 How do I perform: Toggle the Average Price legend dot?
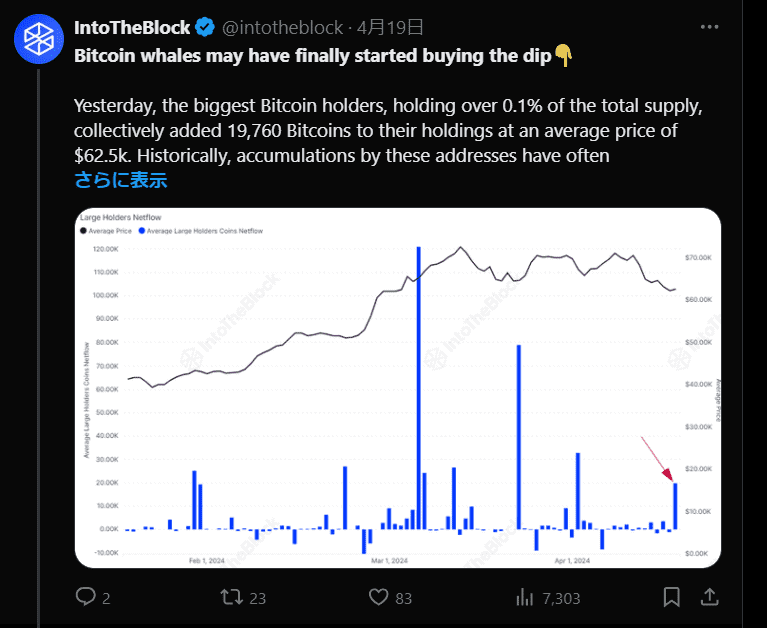point(83,231)
